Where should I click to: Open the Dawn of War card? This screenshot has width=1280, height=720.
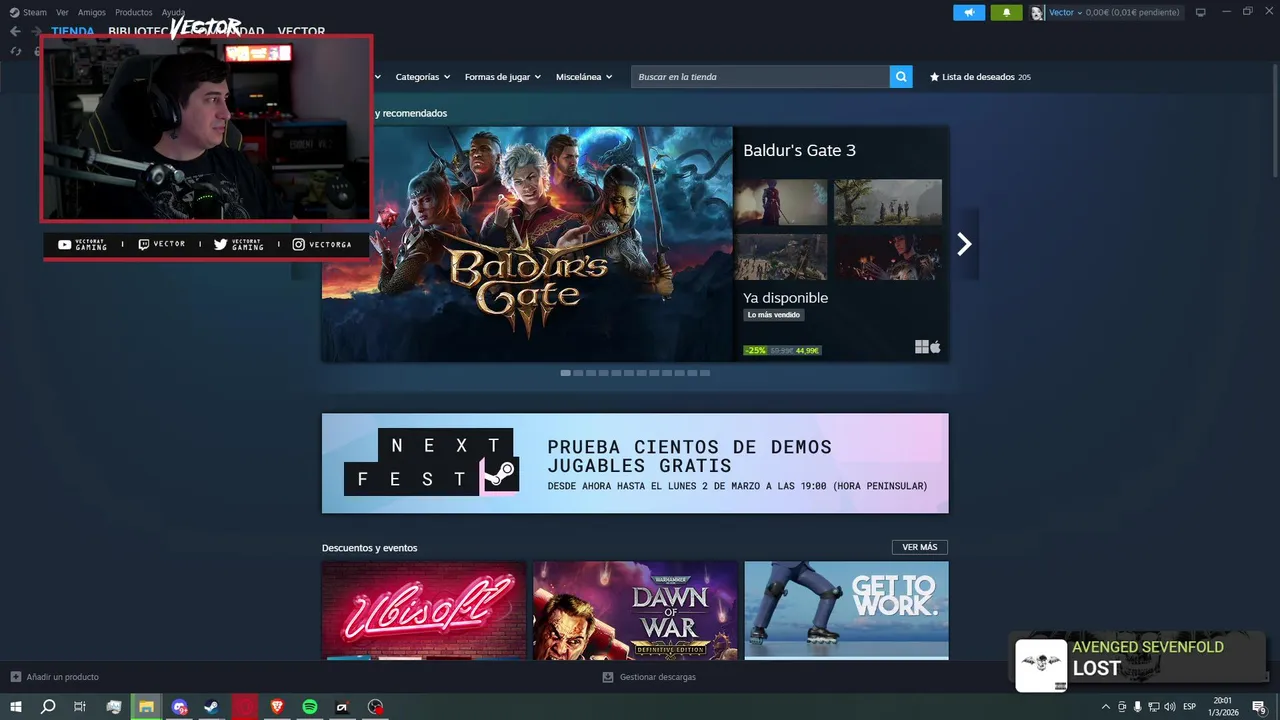coord(636,610)
